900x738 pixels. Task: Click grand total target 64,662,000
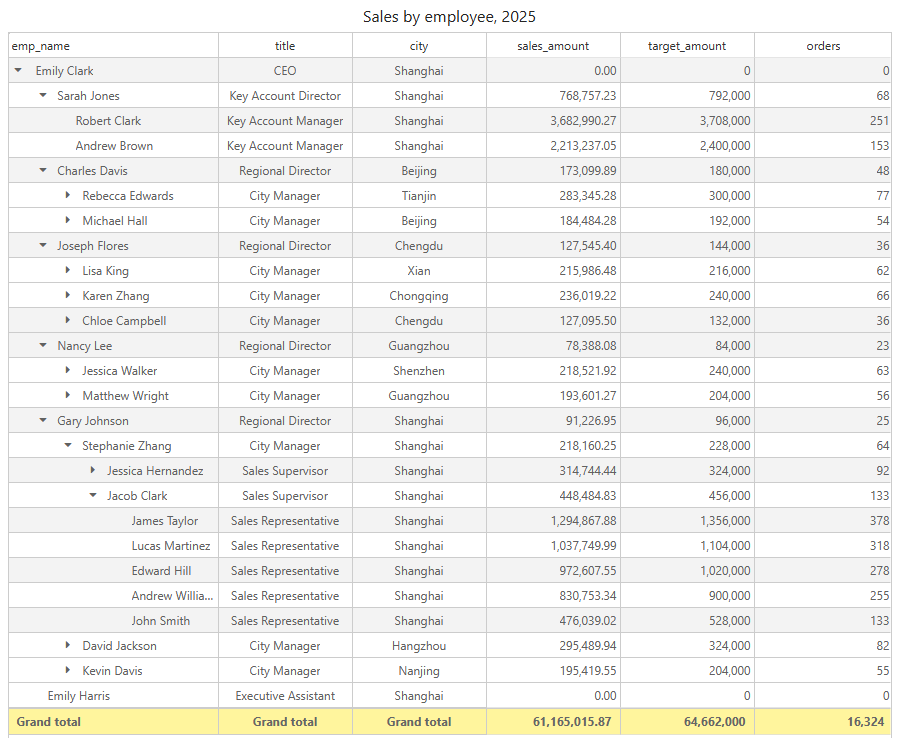715,721
